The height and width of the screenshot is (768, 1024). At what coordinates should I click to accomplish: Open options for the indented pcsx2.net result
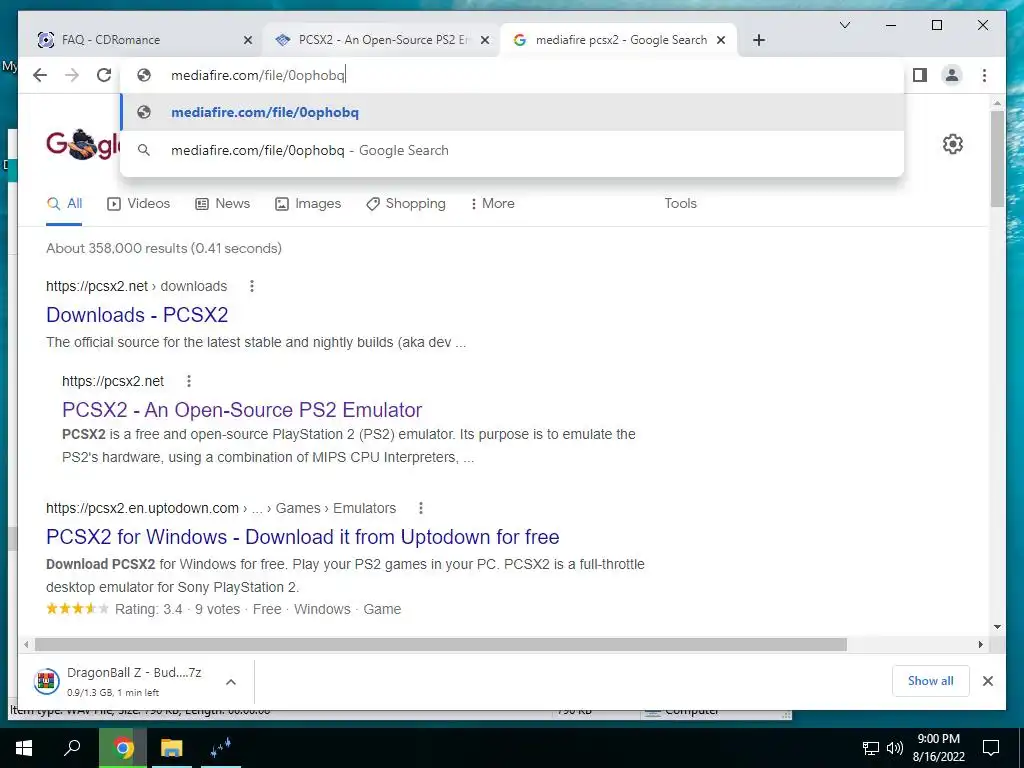[x=189, y=381]
